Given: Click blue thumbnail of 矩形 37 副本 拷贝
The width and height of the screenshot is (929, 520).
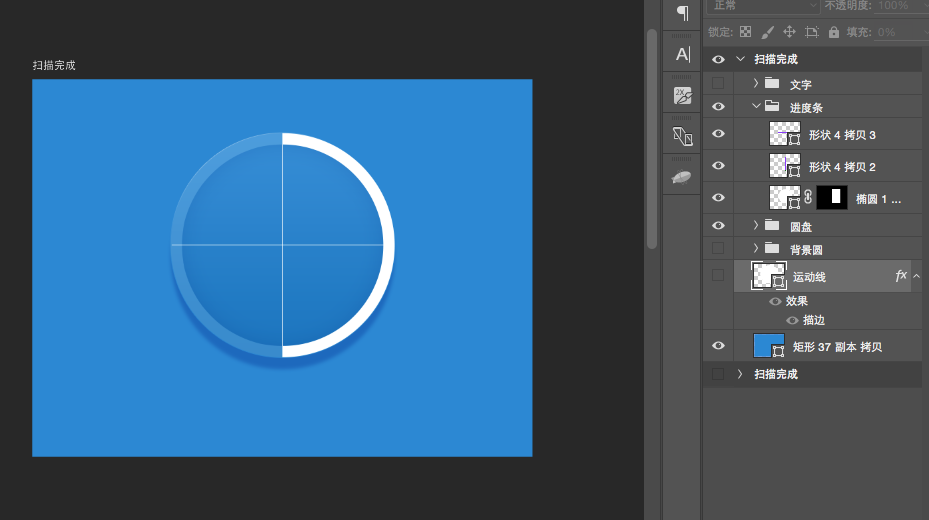Looking at the screenshot, I should pos(769,345).
